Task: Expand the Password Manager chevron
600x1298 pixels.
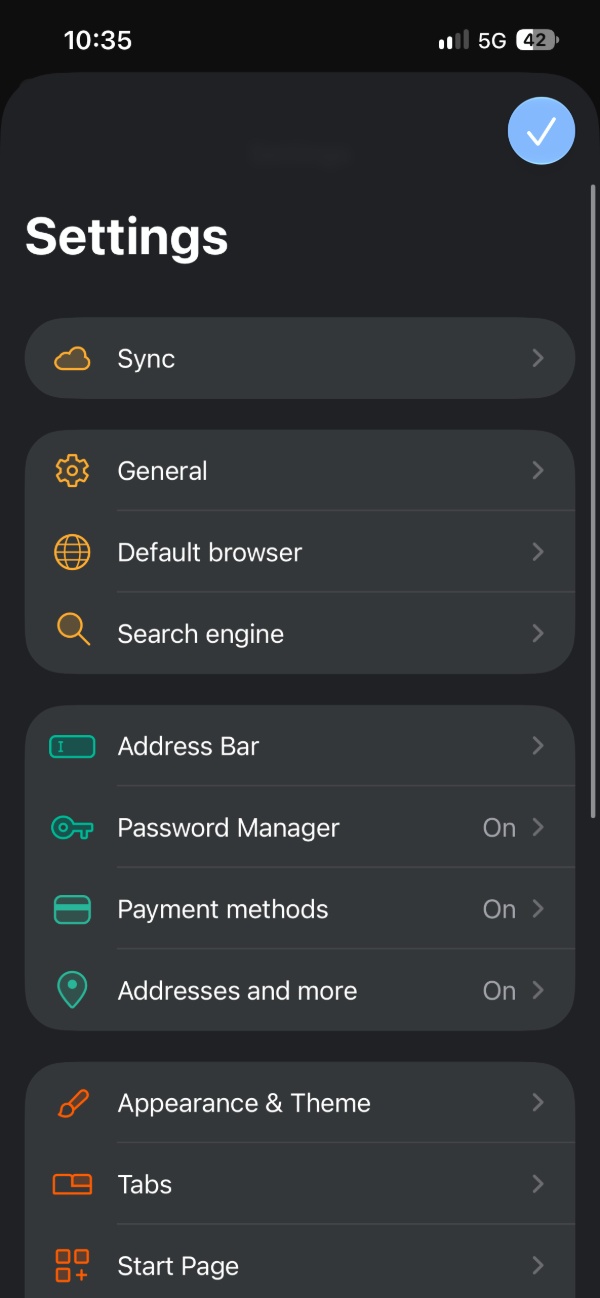Action: [538, 827]
